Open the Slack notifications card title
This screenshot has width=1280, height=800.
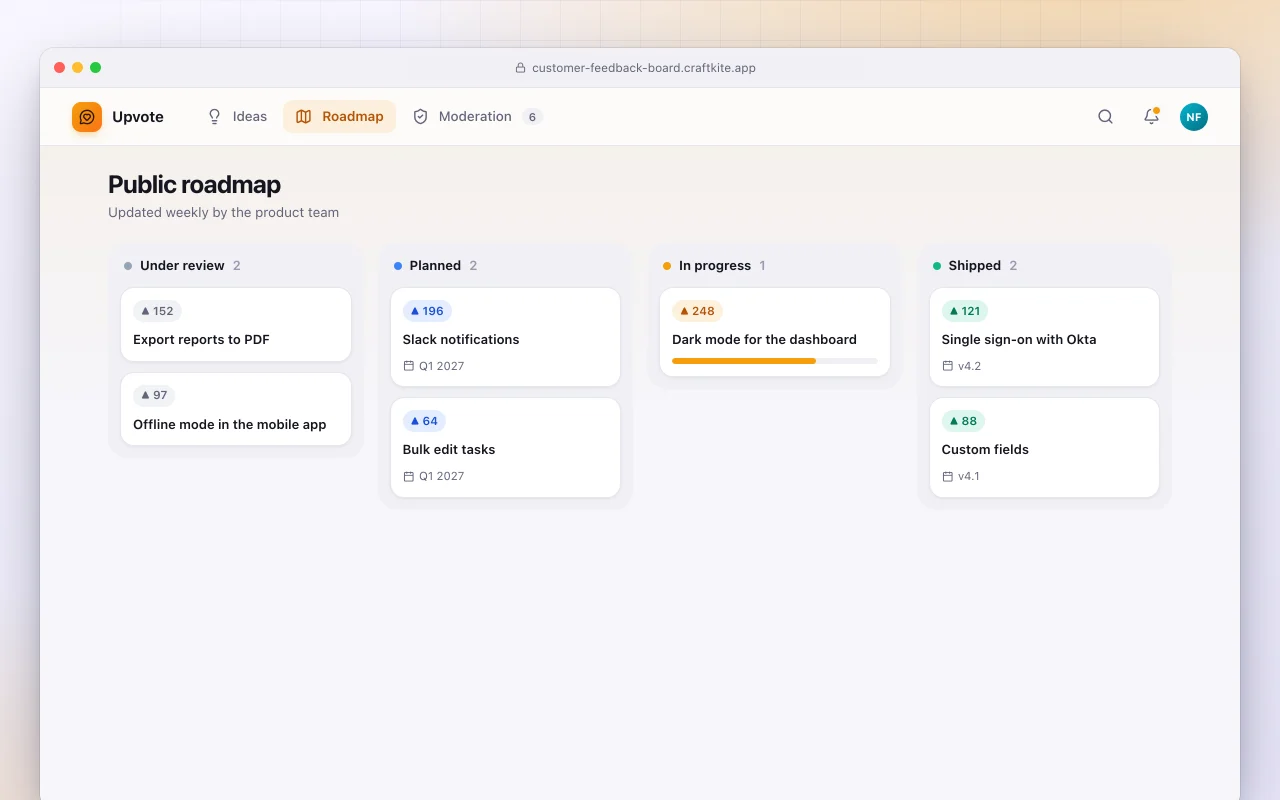[461, 340]
